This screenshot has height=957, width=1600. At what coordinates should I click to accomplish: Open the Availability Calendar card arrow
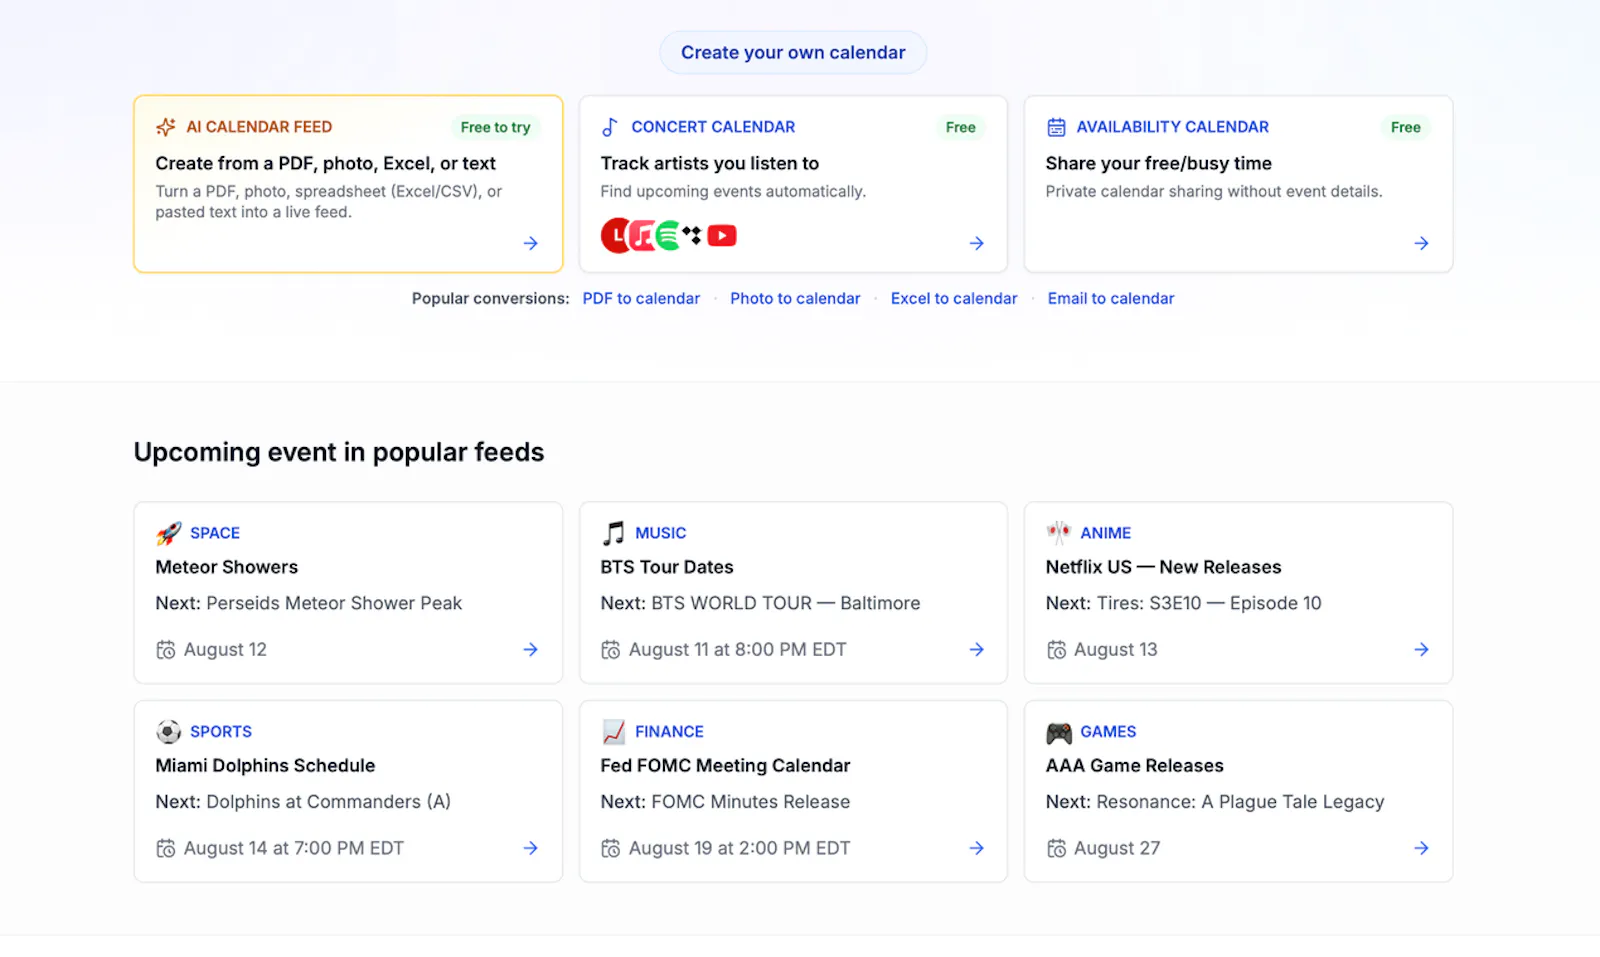1422,243
